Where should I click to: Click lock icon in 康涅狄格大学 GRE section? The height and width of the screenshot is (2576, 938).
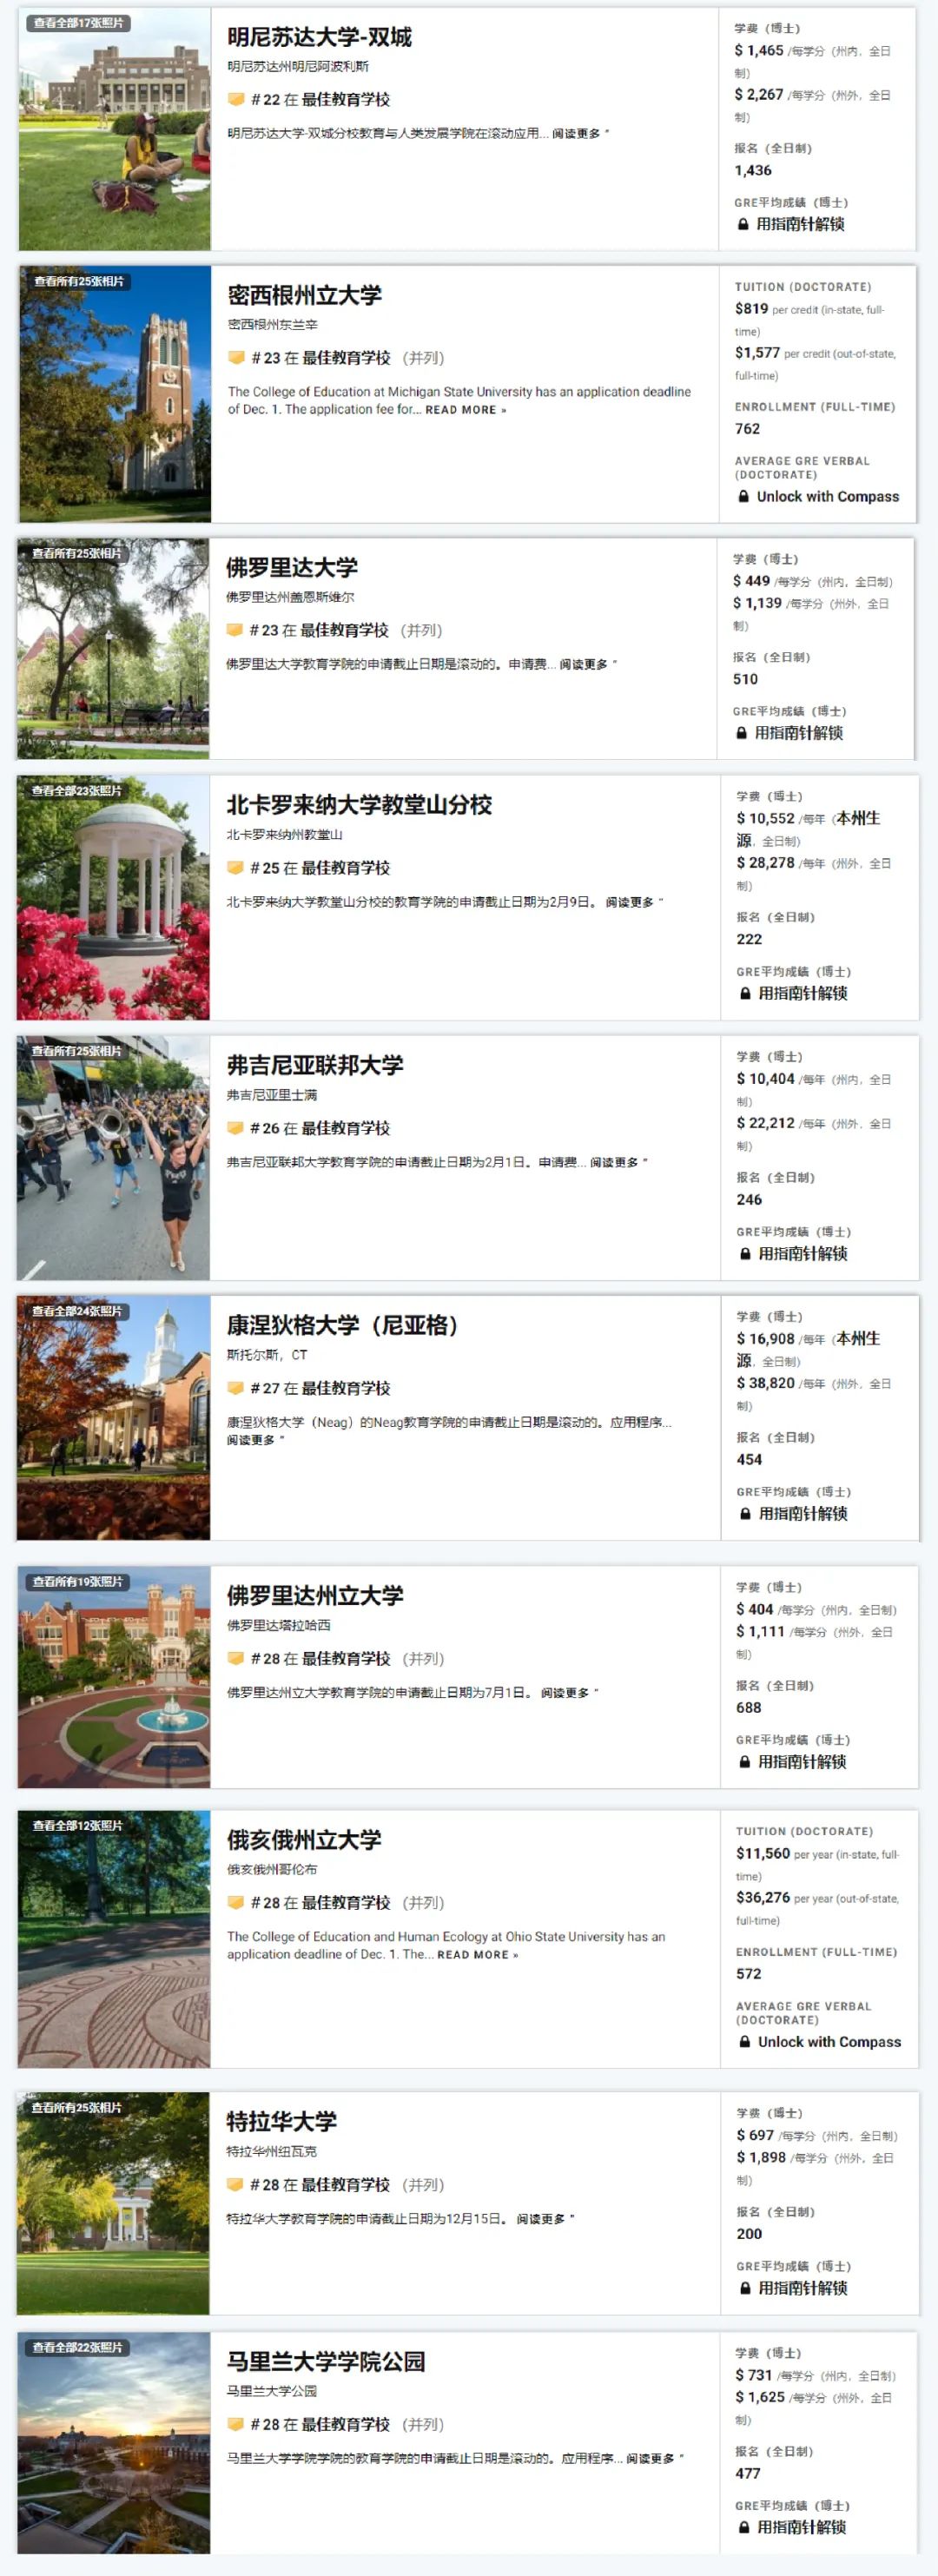pyautogui.click(x=745, y=1513)
